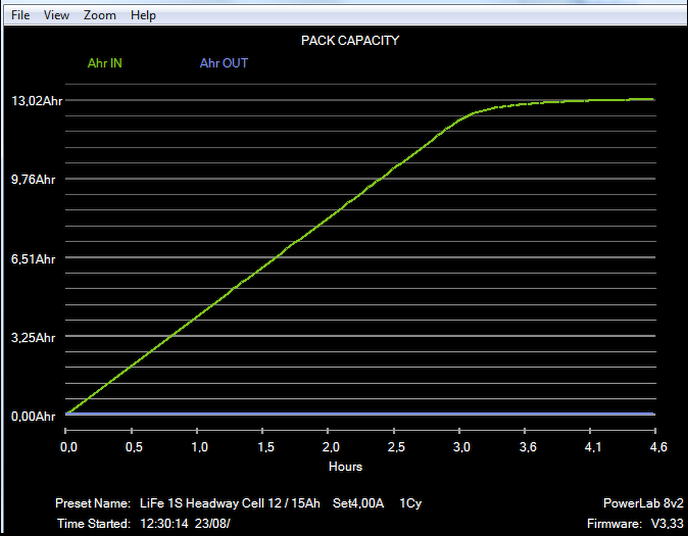688x536 pixels.
Task: Click the 'Preset Name:' label
Action: [x=93, y=503]
